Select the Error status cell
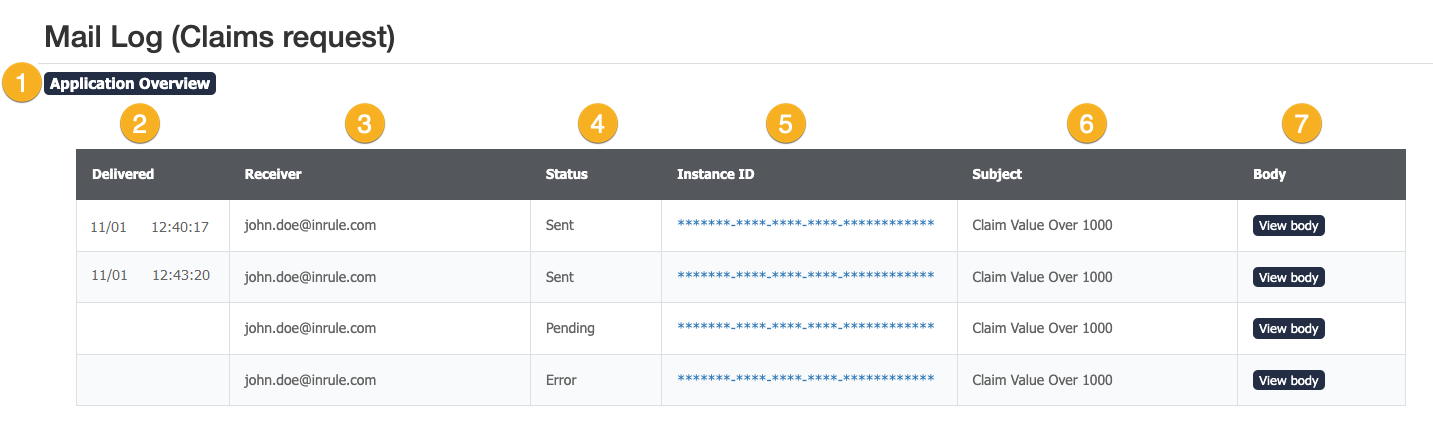Image resolution: width=1433 pixels, height=443 pixels. click(x=561, y=380)
